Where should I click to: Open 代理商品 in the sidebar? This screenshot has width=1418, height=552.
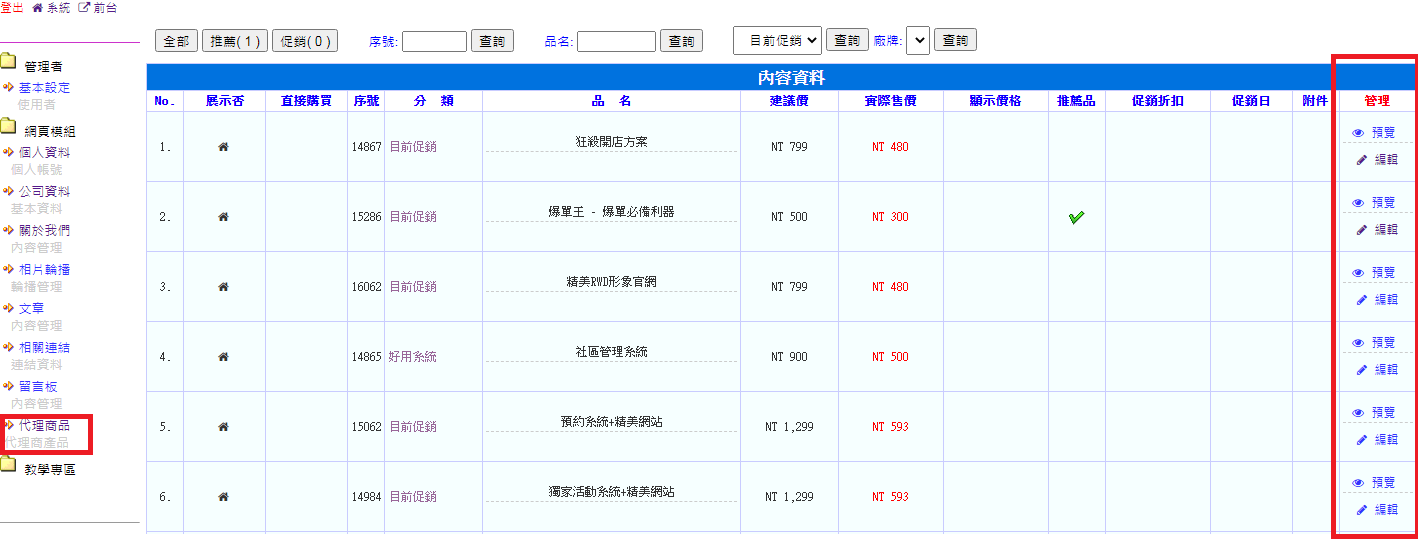click(44, 425)
